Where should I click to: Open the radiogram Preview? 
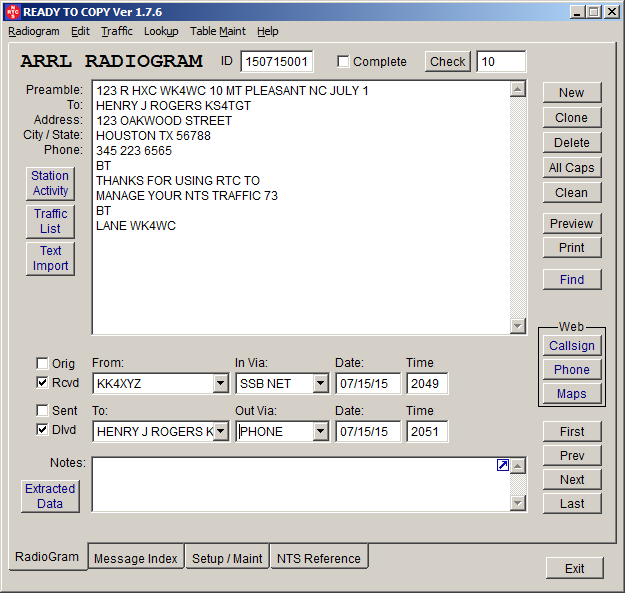tap(572, 224)
